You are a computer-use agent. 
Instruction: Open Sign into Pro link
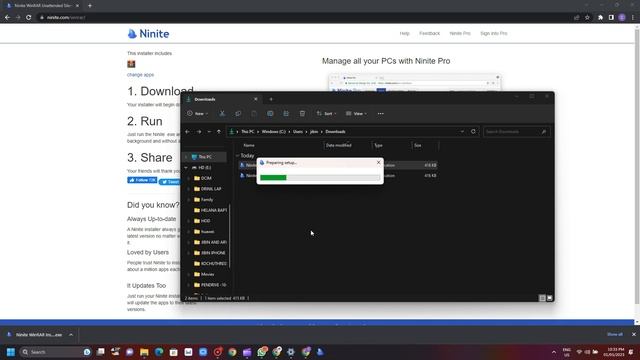[x=493, y=33]
